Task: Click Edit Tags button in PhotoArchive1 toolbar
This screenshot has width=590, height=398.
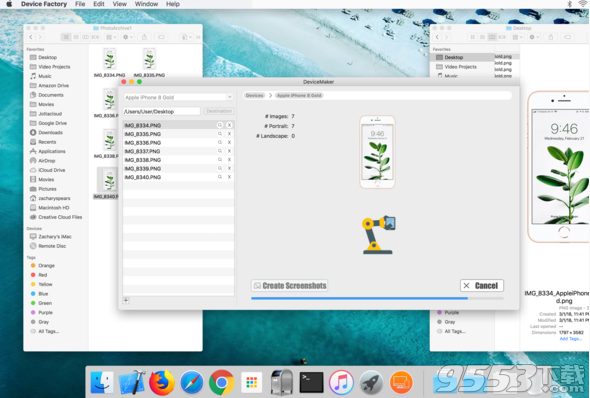Action: pyautogui.click(x=161, y=37)
